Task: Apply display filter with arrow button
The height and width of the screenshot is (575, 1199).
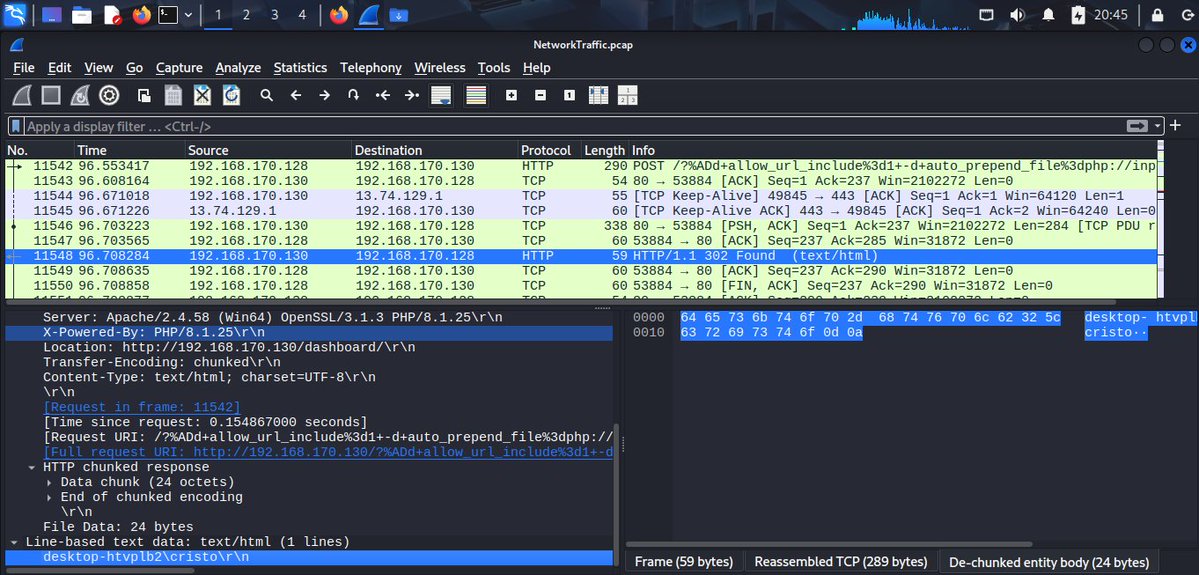Action: [x=1138, y=126]
